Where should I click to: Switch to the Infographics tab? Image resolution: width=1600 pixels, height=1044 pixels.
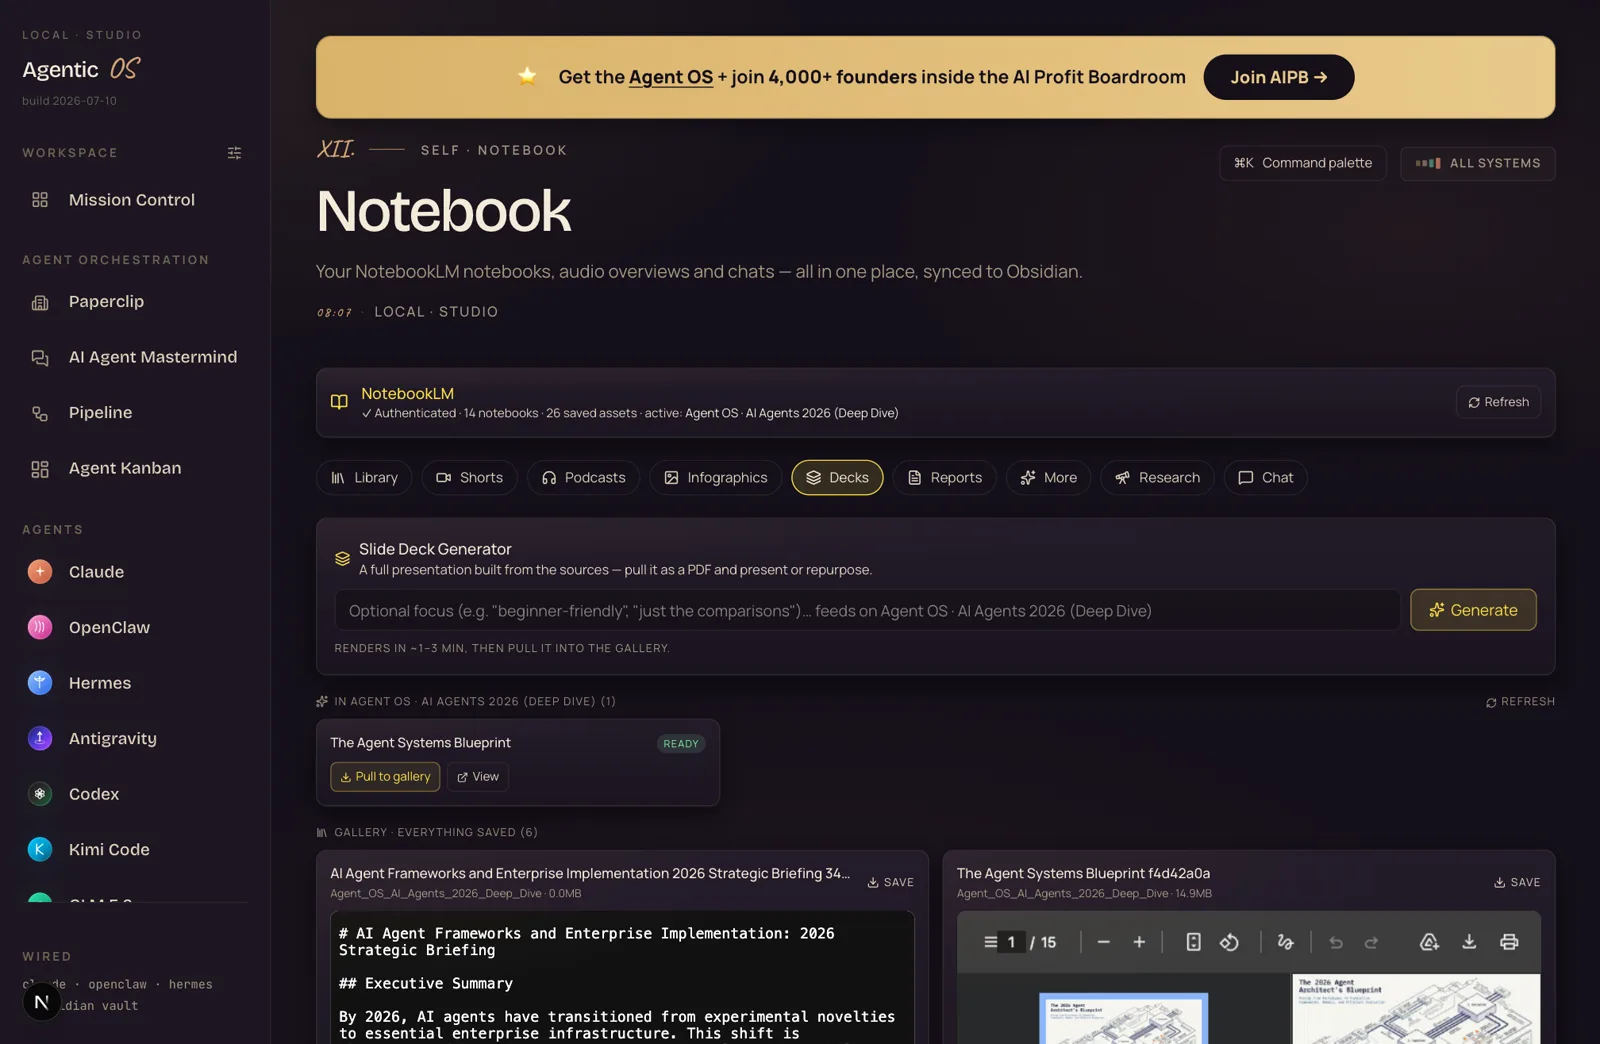click(715, 478)
